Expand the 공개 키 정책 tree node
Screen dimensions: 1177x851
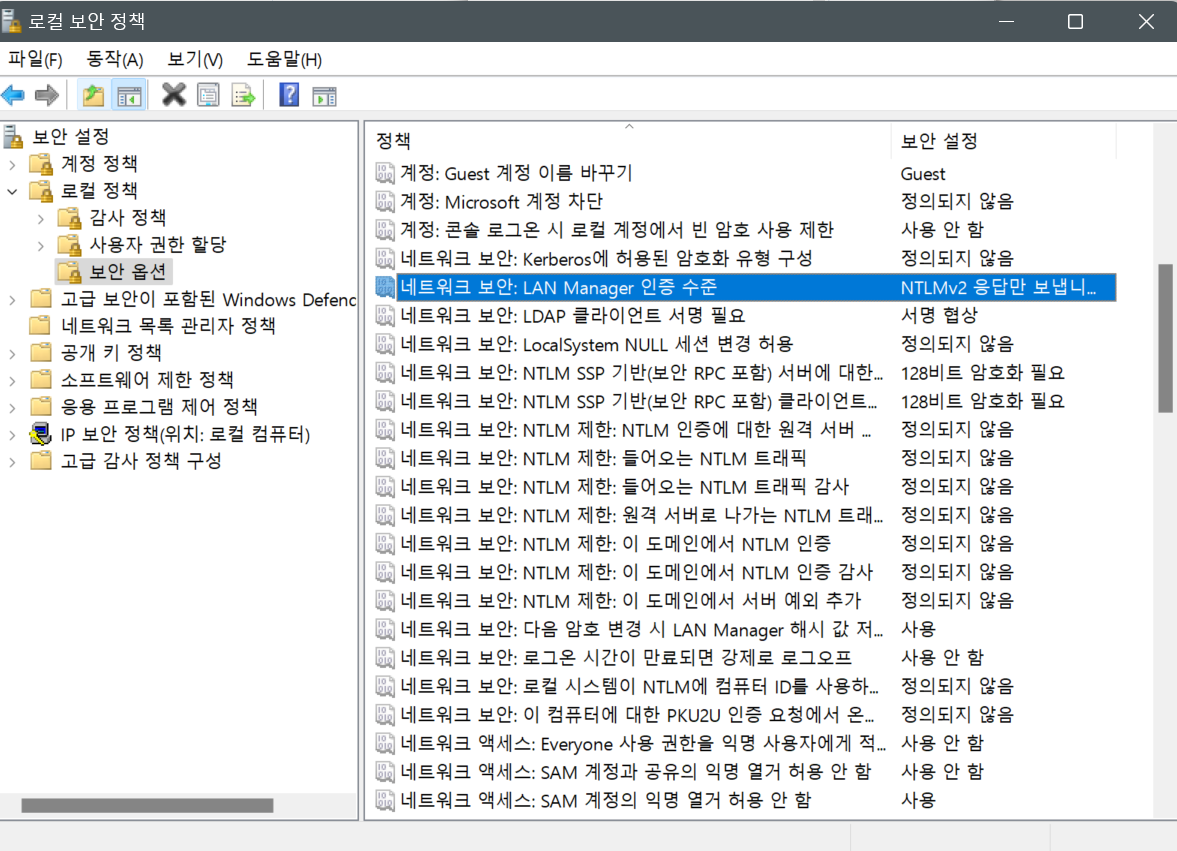pyautogui.click(x=12, y=353)
